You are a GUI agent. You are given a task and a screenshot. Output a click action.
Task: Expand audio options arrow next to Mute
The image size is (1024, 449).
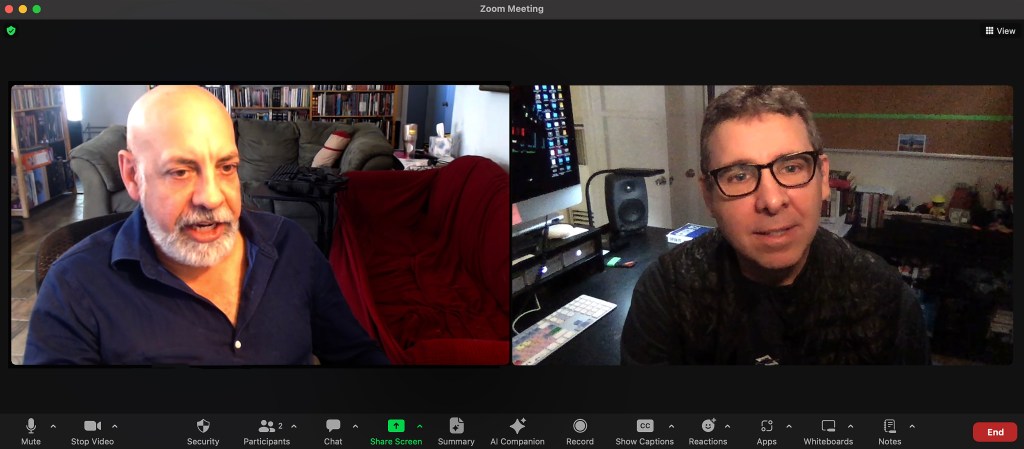(53, 426)
